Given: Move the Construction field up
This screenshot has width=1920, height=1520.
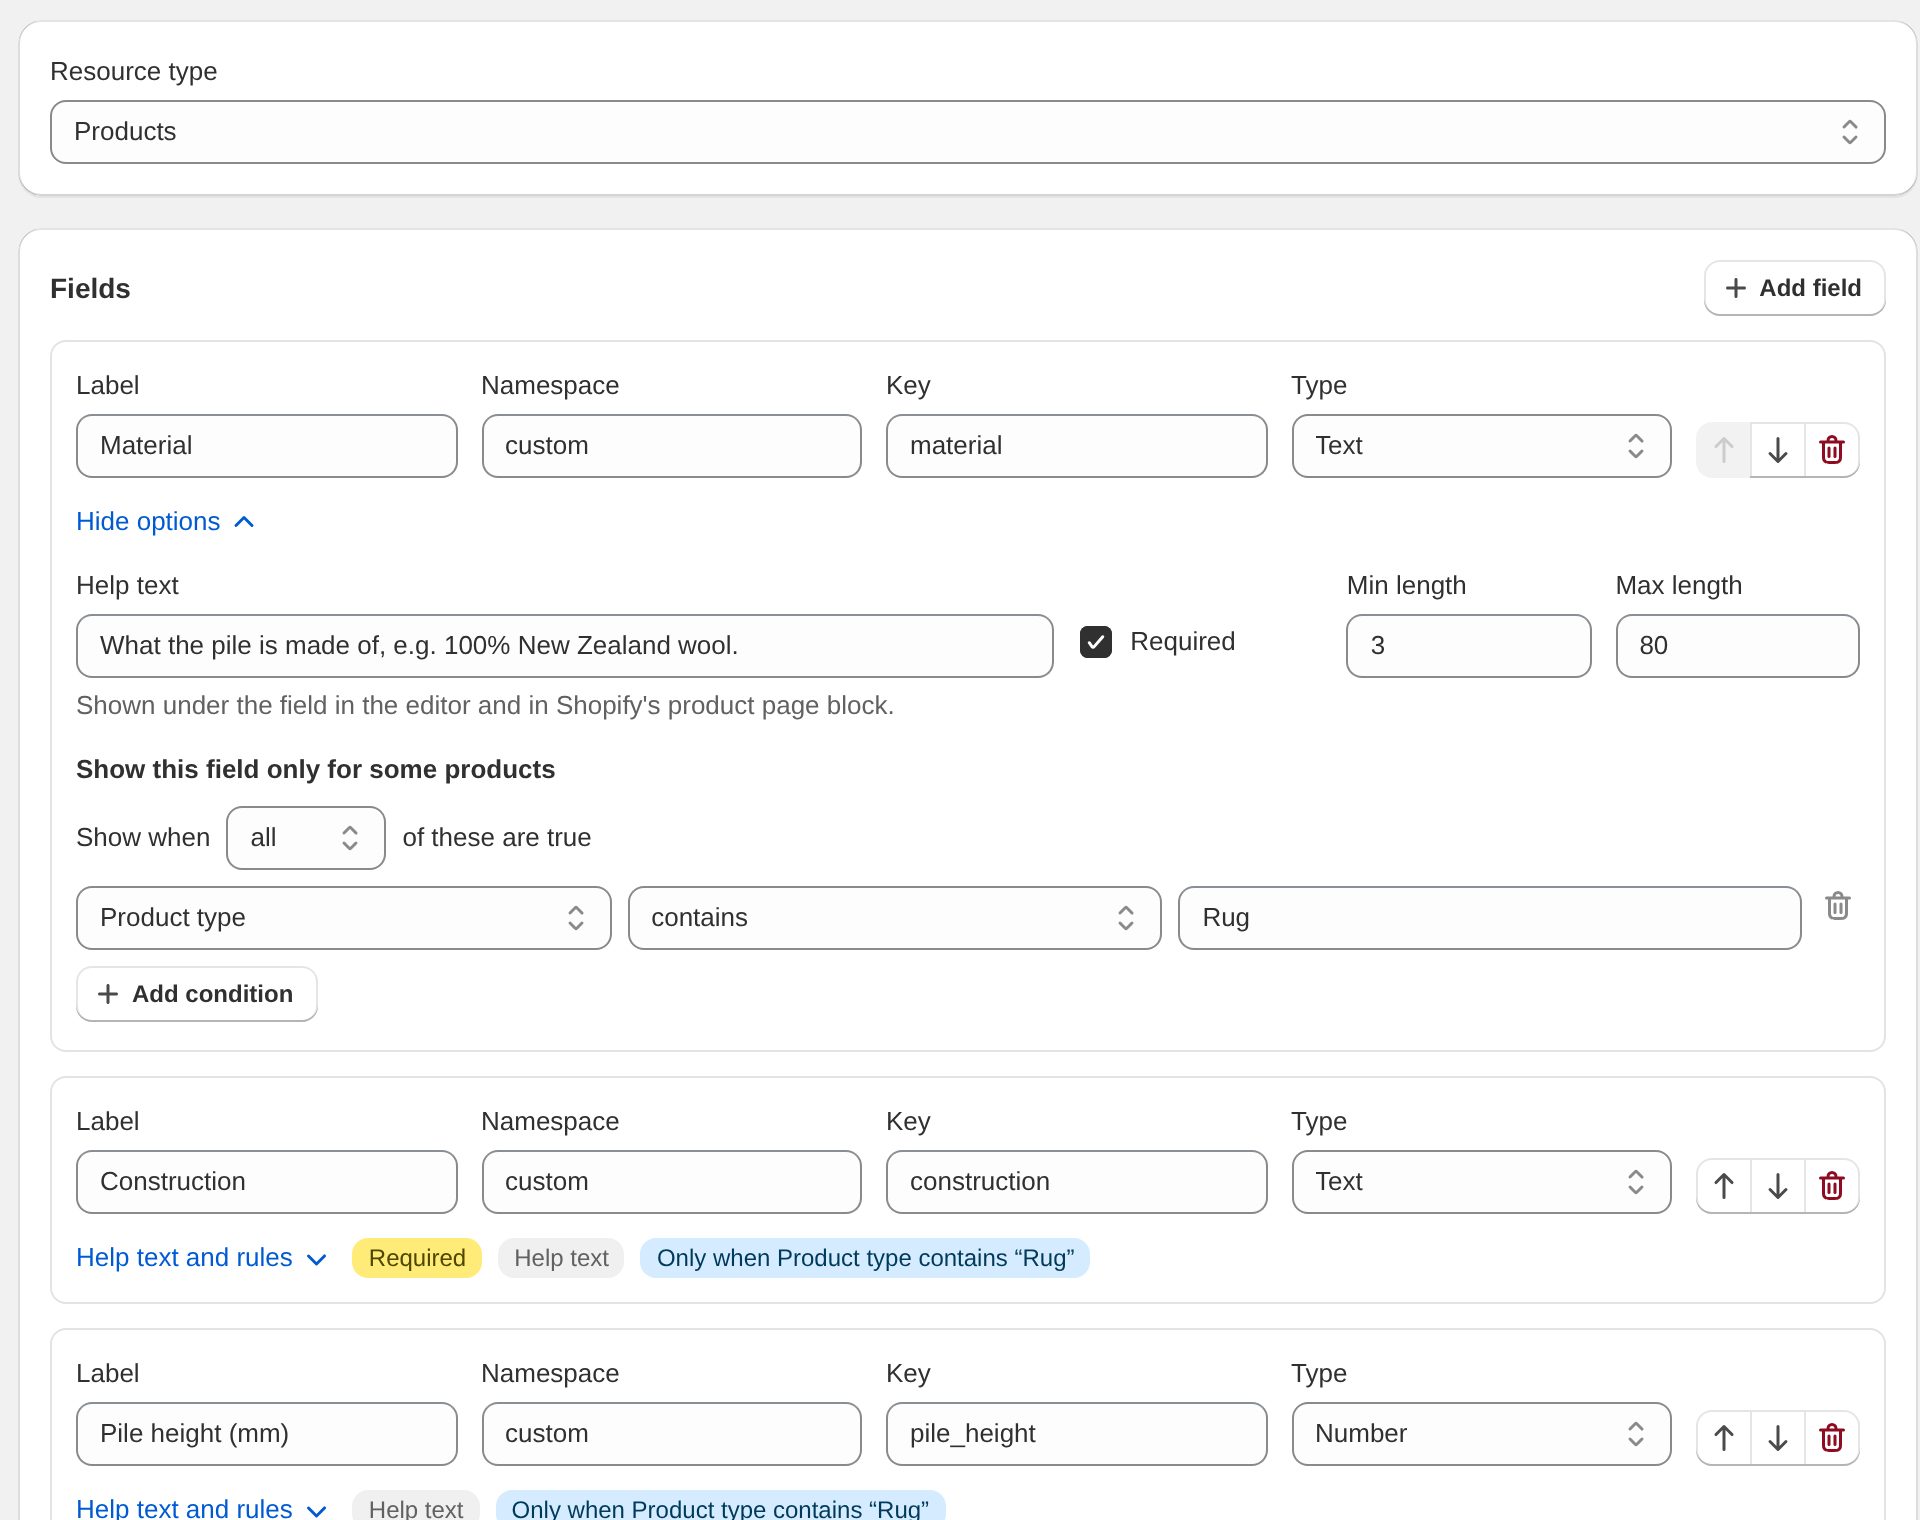Looking at the screenshot, I should pos(1723,1186).
